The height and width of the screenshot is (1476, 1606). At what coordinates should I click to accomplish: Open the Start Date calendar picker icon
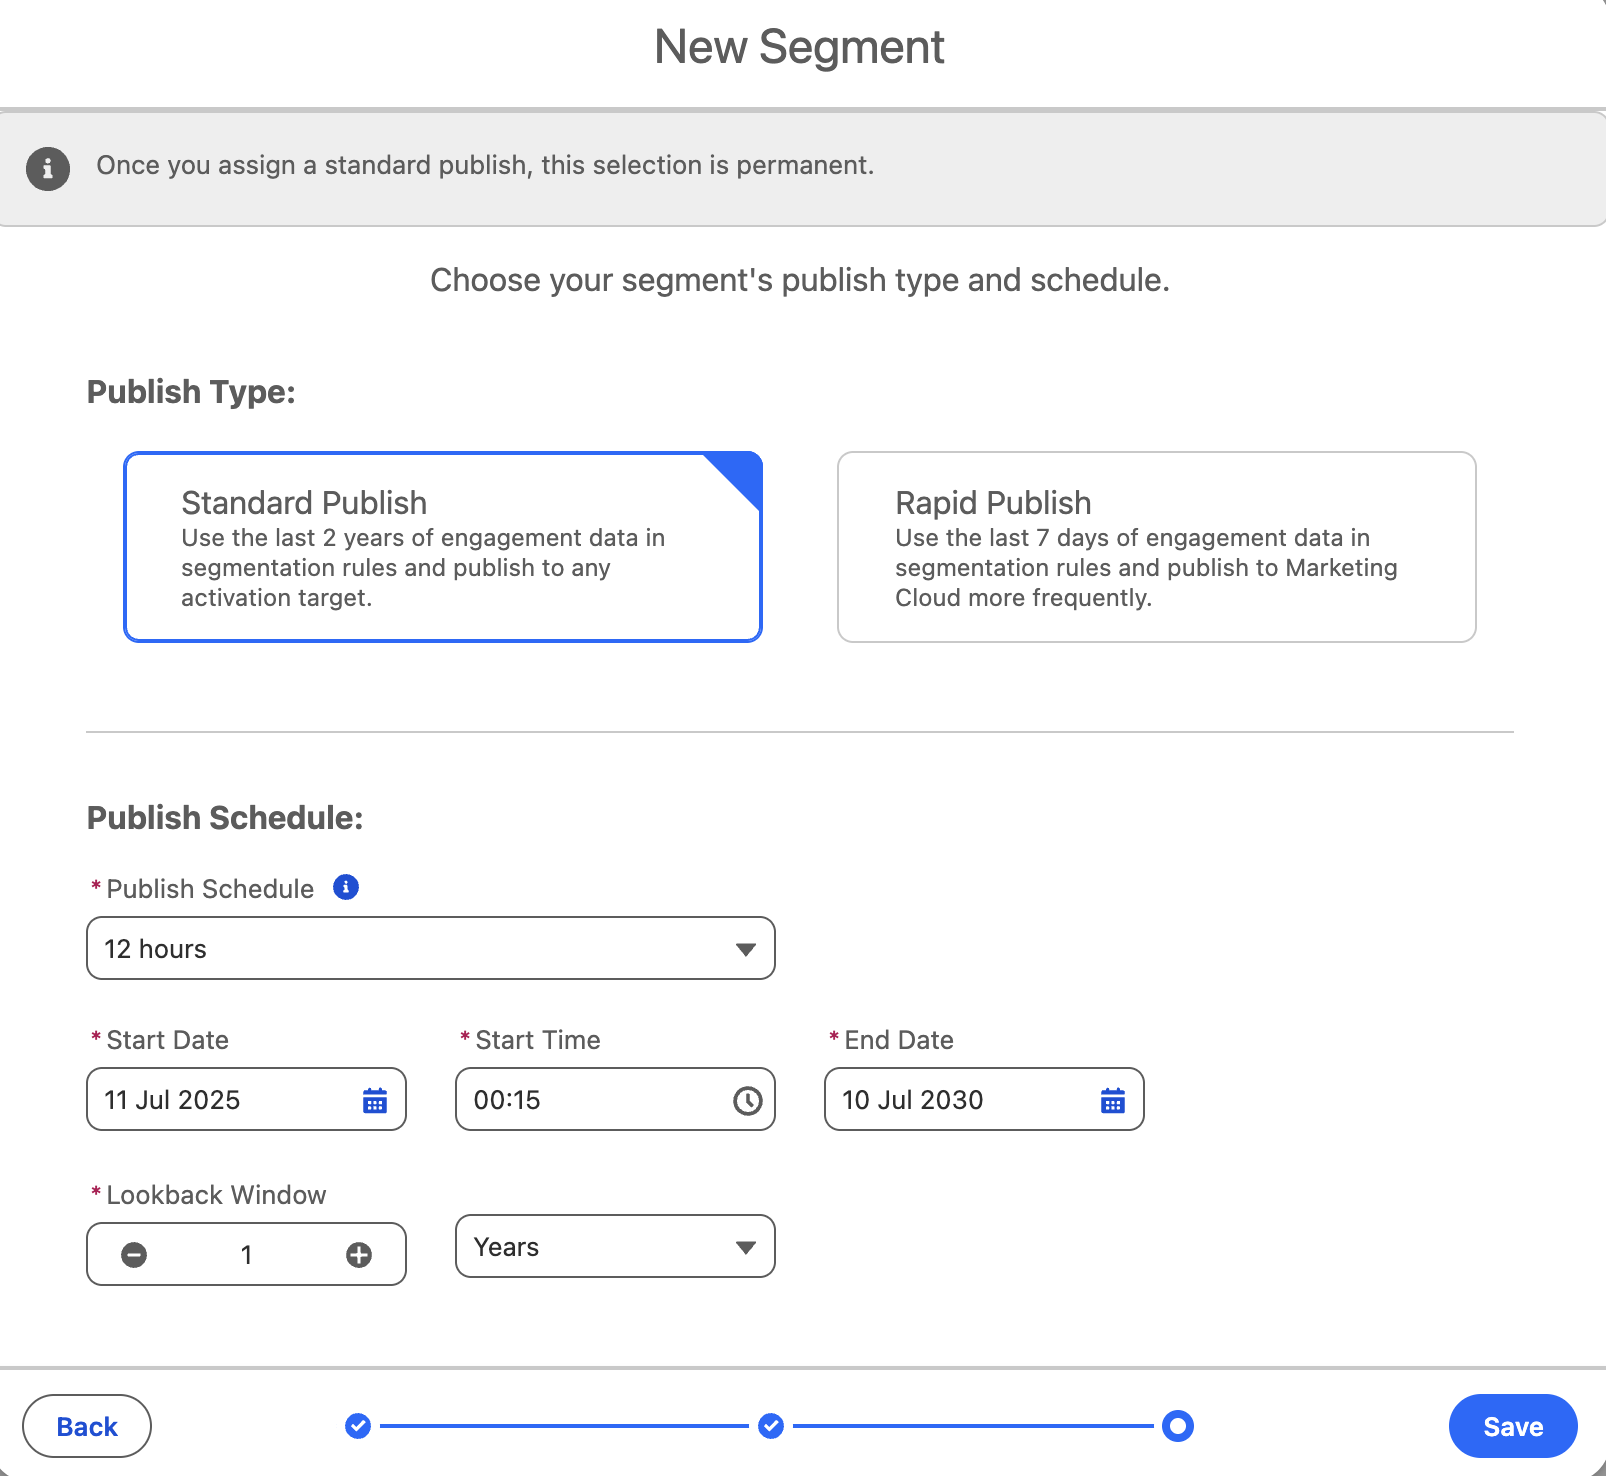click(x=375, y=1100)
